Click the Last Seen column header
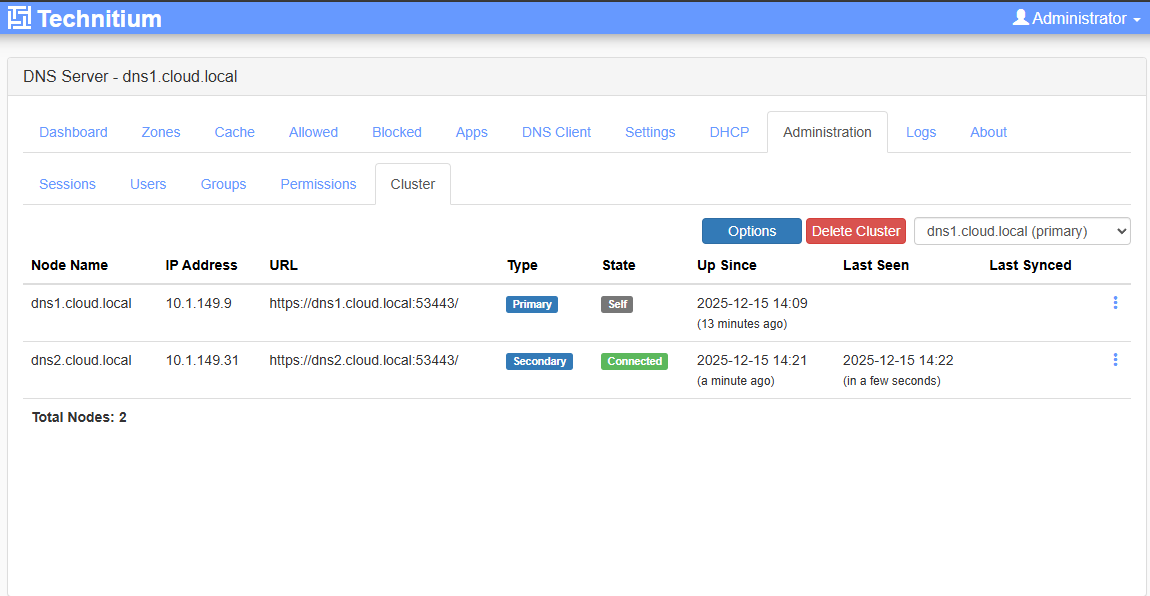1150x596 pixels. click(x=876, y=265)
